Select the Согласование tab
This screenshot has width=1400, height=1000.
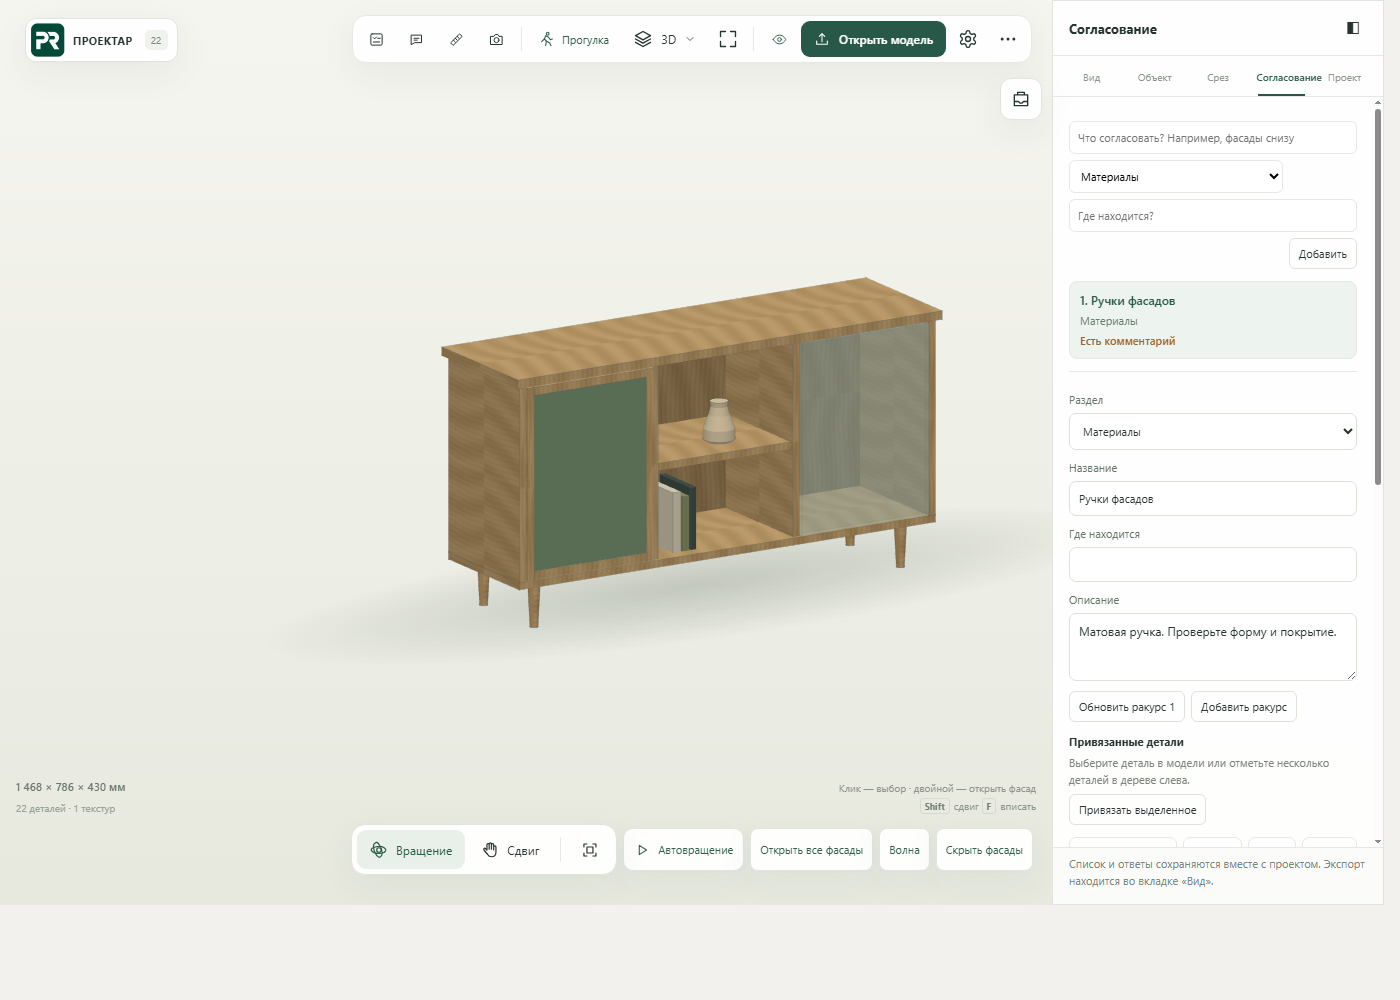pos(1288,78)
